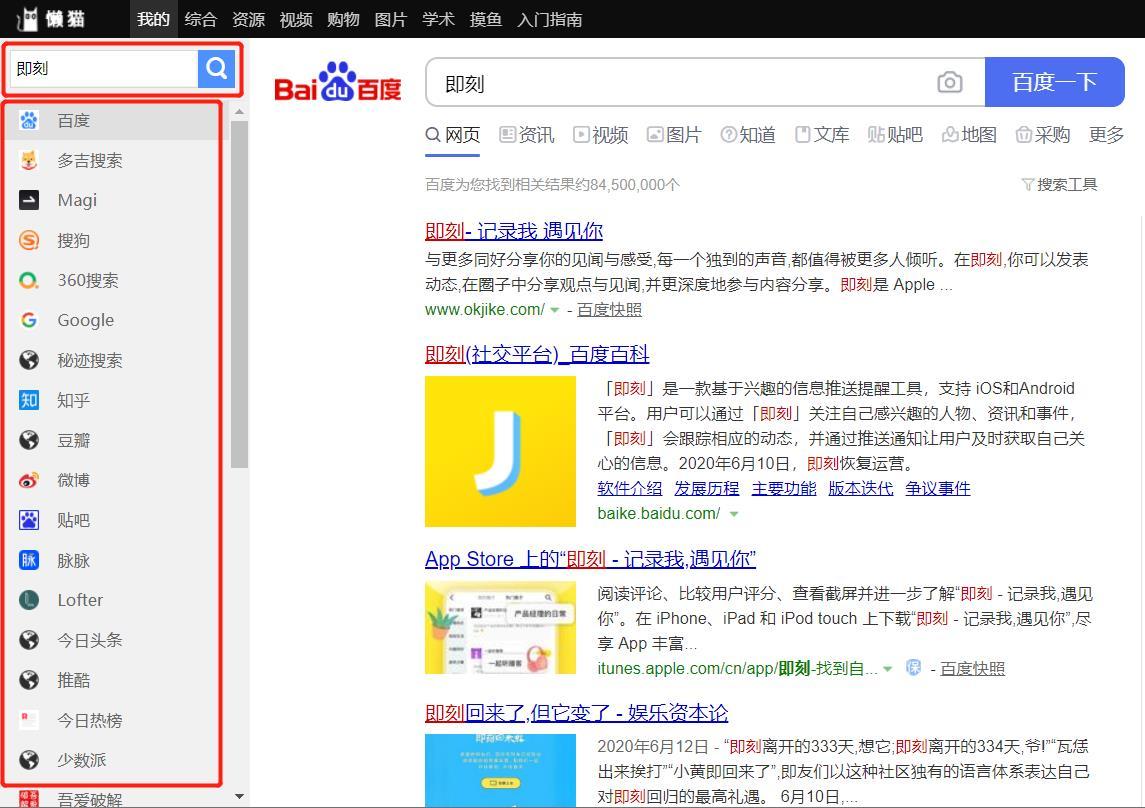Select the 脉脉 blue icon
Image resolution: width=1145 pixels, height=808 pixels.
[x=28, y=561]
